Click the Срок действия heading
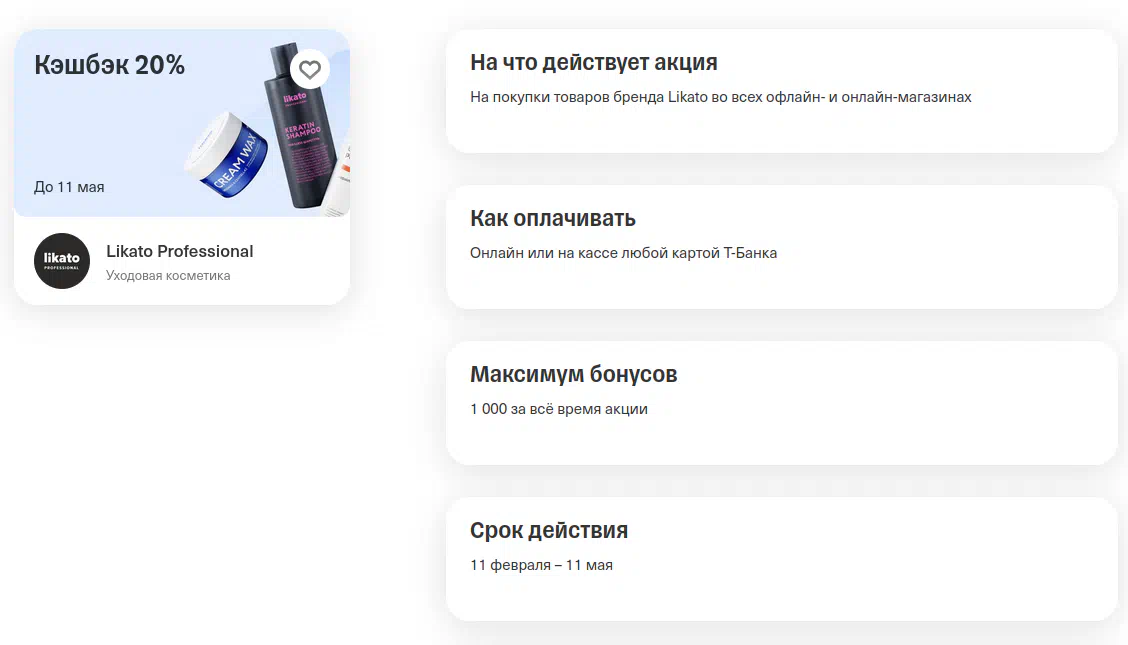 click(549, 530)
